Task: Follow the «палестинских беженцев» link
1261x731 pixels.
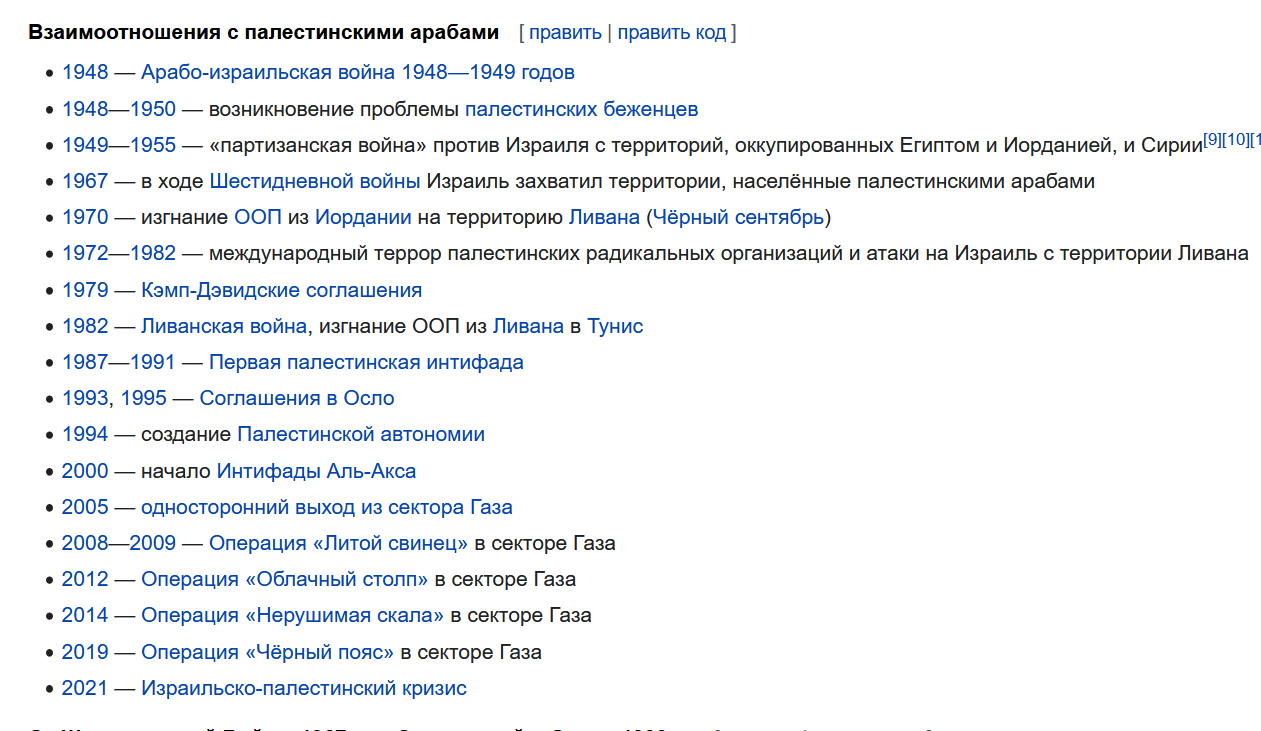Action: point(581,109)
